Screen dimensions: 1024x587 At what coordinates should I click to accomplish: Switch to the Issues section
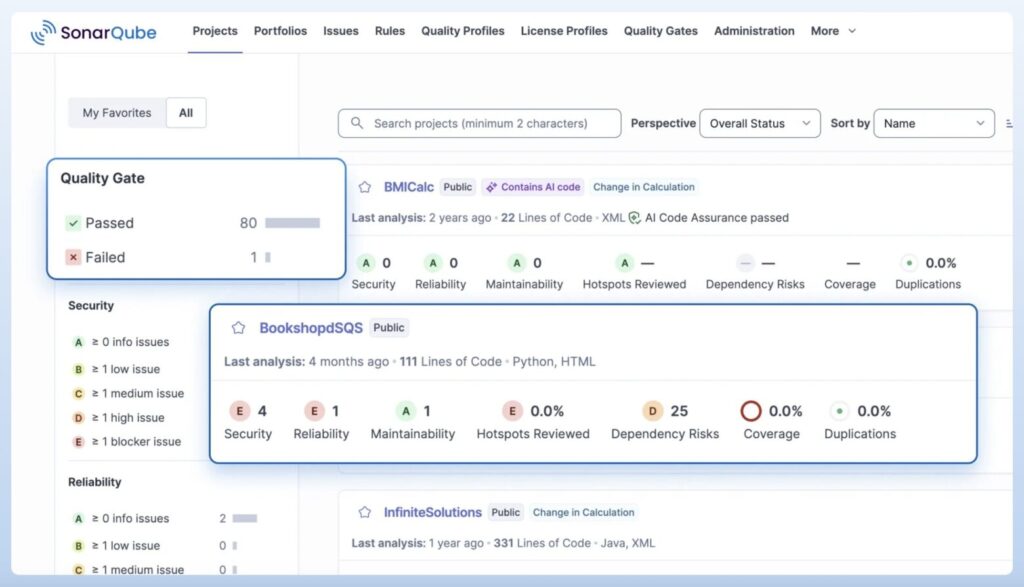click(x=340, y=31)
